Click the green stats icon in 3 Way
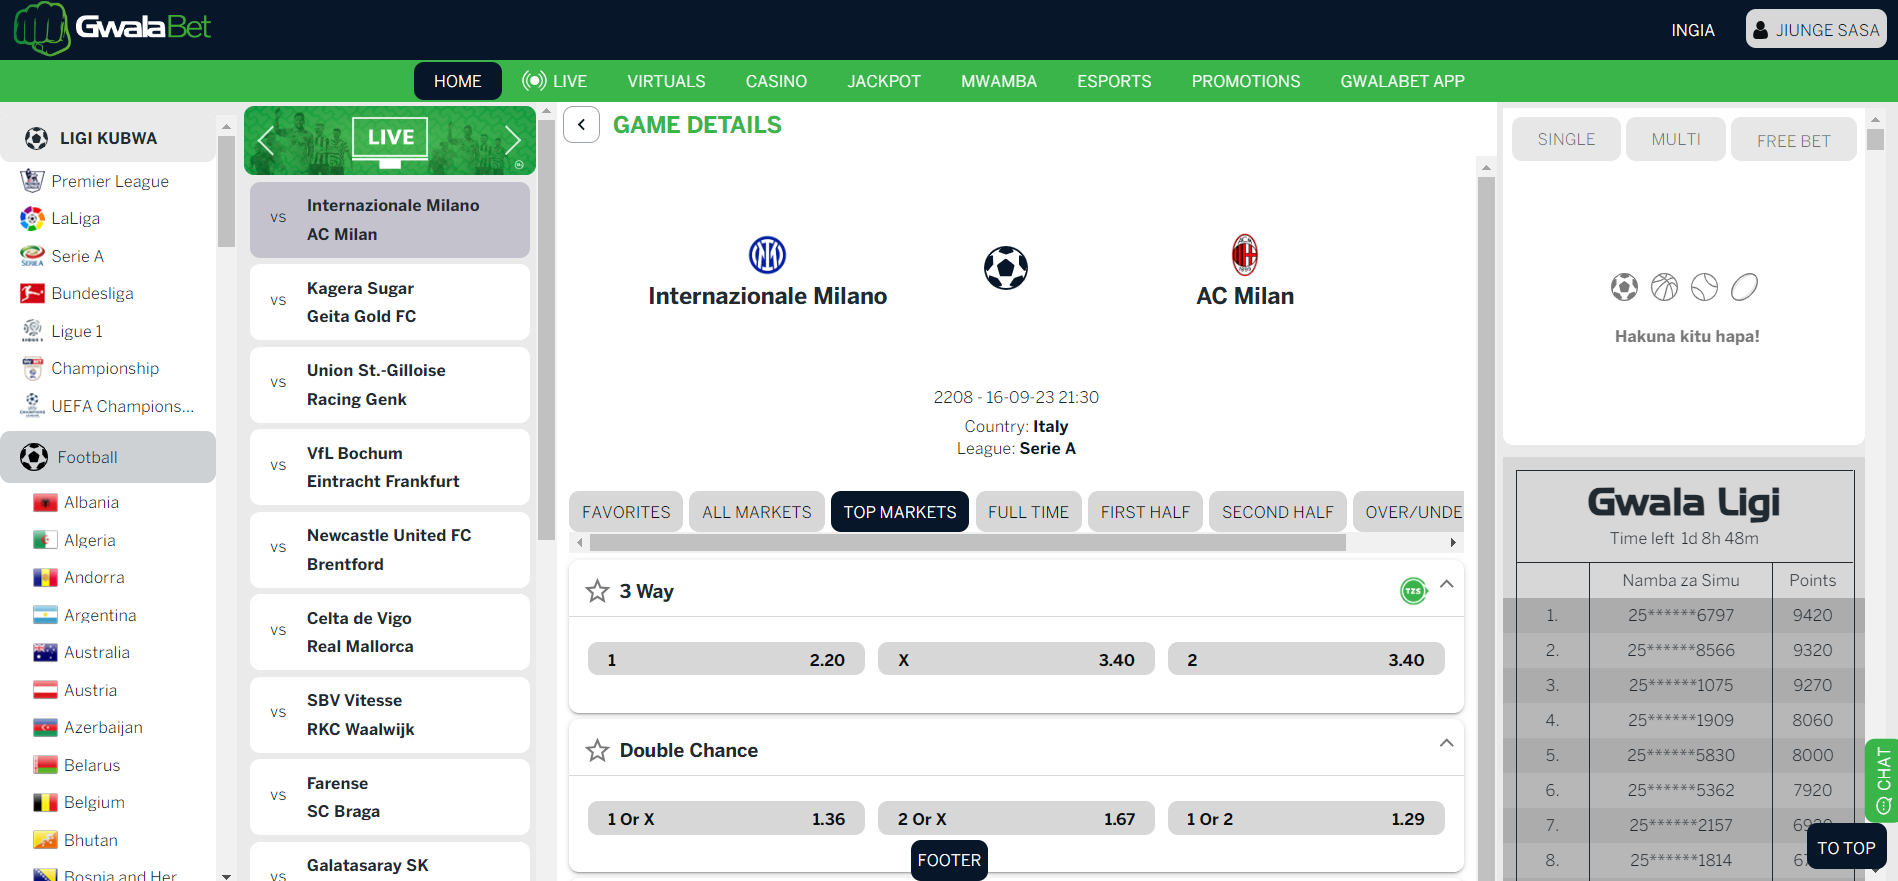 click(1413, 591)
